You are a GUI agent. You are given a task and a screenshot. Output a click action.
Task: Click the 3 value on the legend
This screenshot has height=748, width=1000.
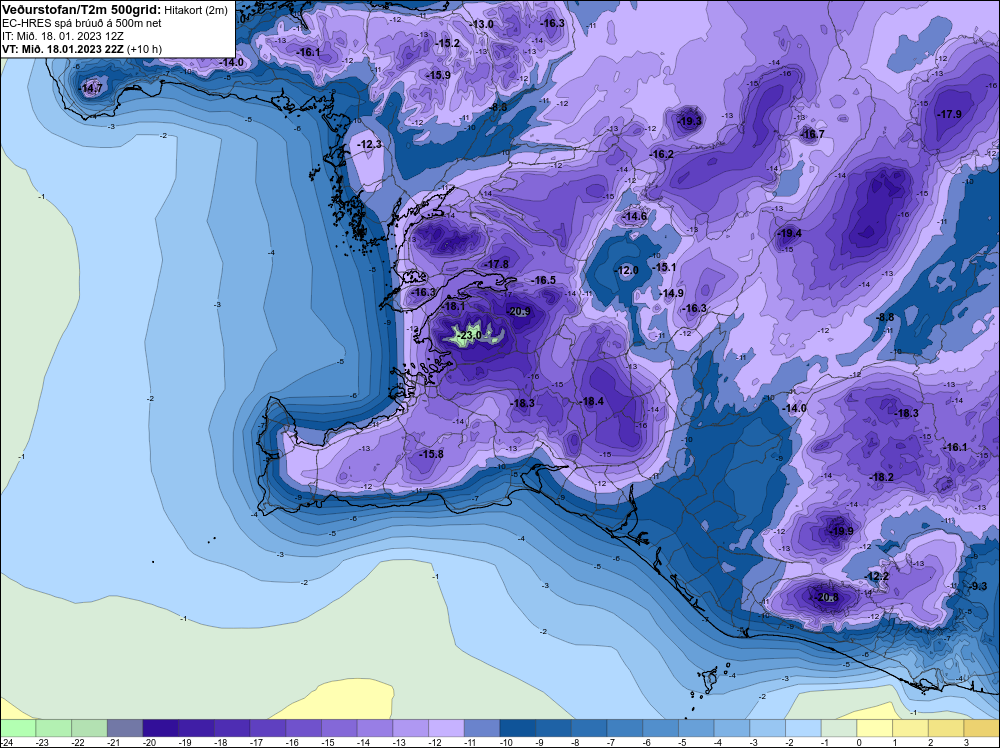(x=966, y=742)
